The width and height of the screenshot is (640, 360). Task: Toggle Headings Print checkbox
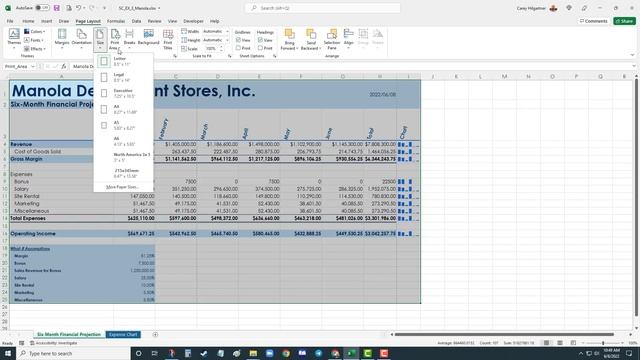tap(260, 48)
